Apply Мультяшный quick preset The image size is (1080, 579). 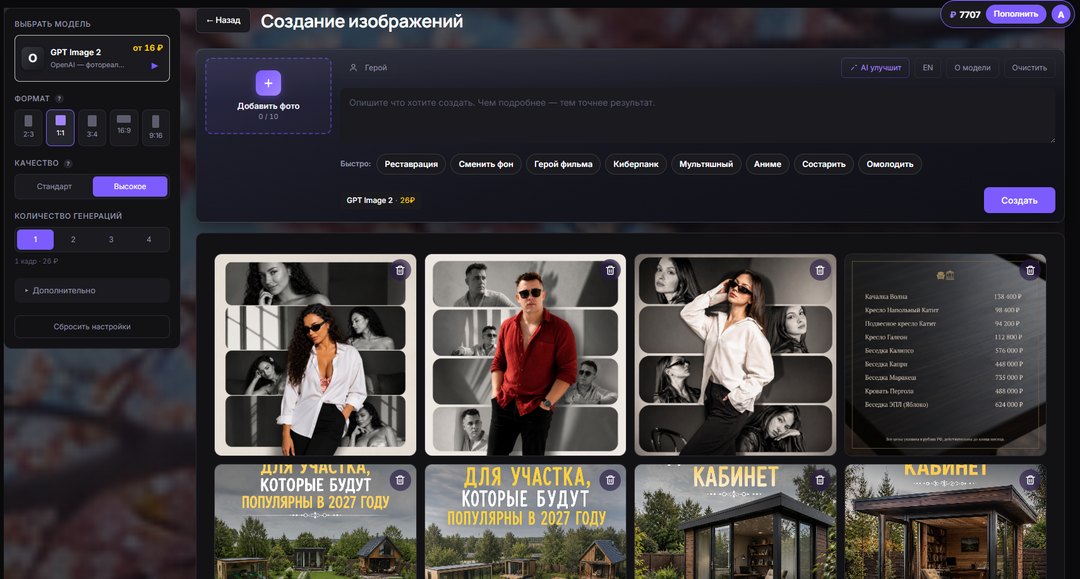(706, 164)
